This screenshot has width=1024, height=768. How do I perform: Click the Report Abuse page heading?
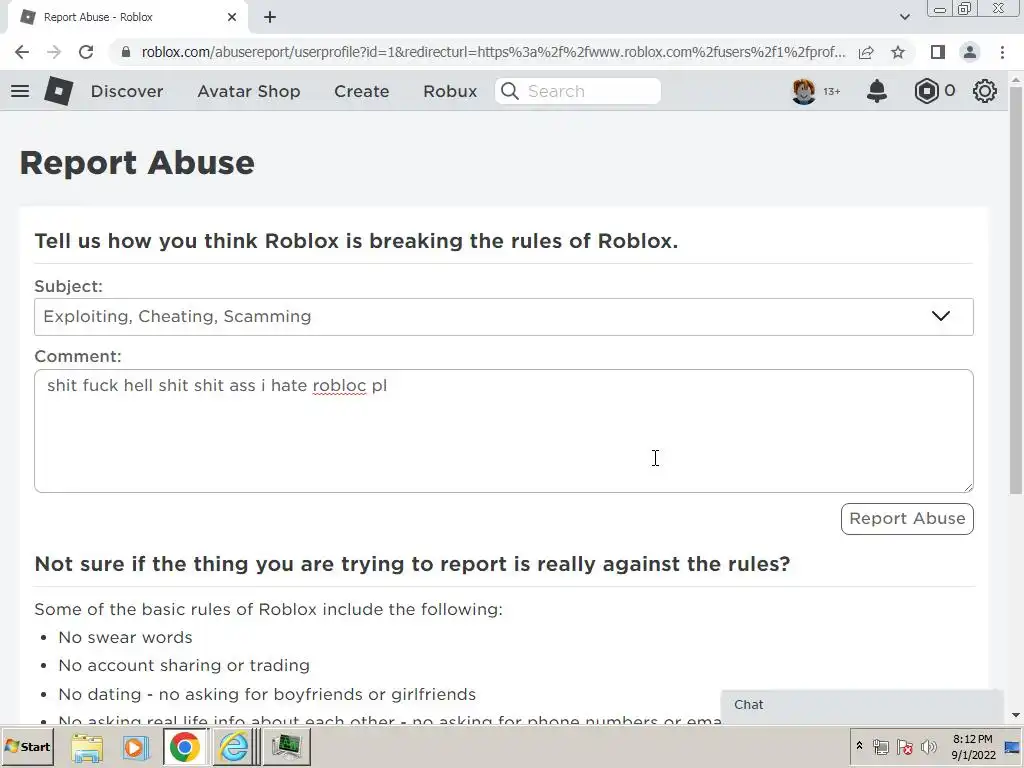(137, 163)
